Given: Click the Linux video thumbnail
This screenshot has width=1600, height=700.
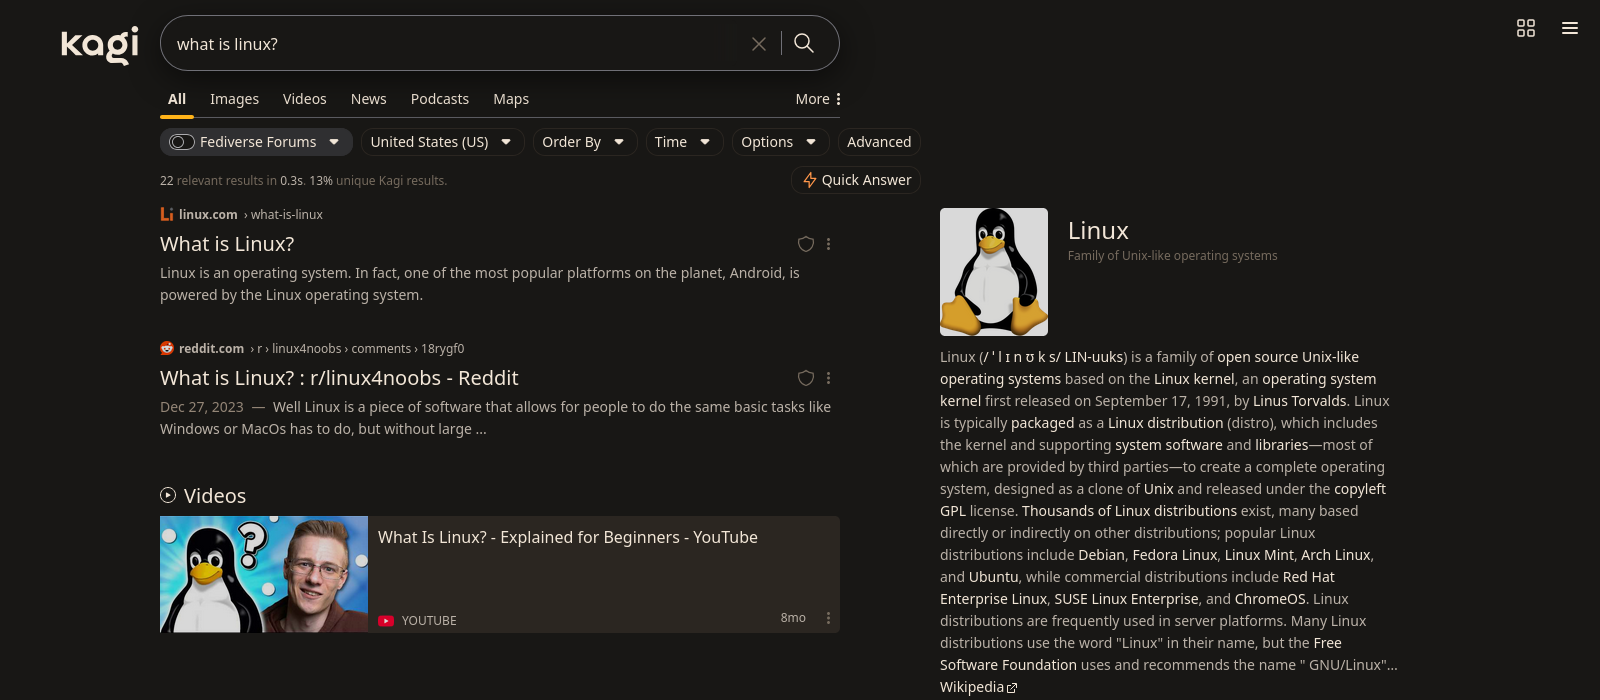Looking at the screenshot, I should 264,574.
